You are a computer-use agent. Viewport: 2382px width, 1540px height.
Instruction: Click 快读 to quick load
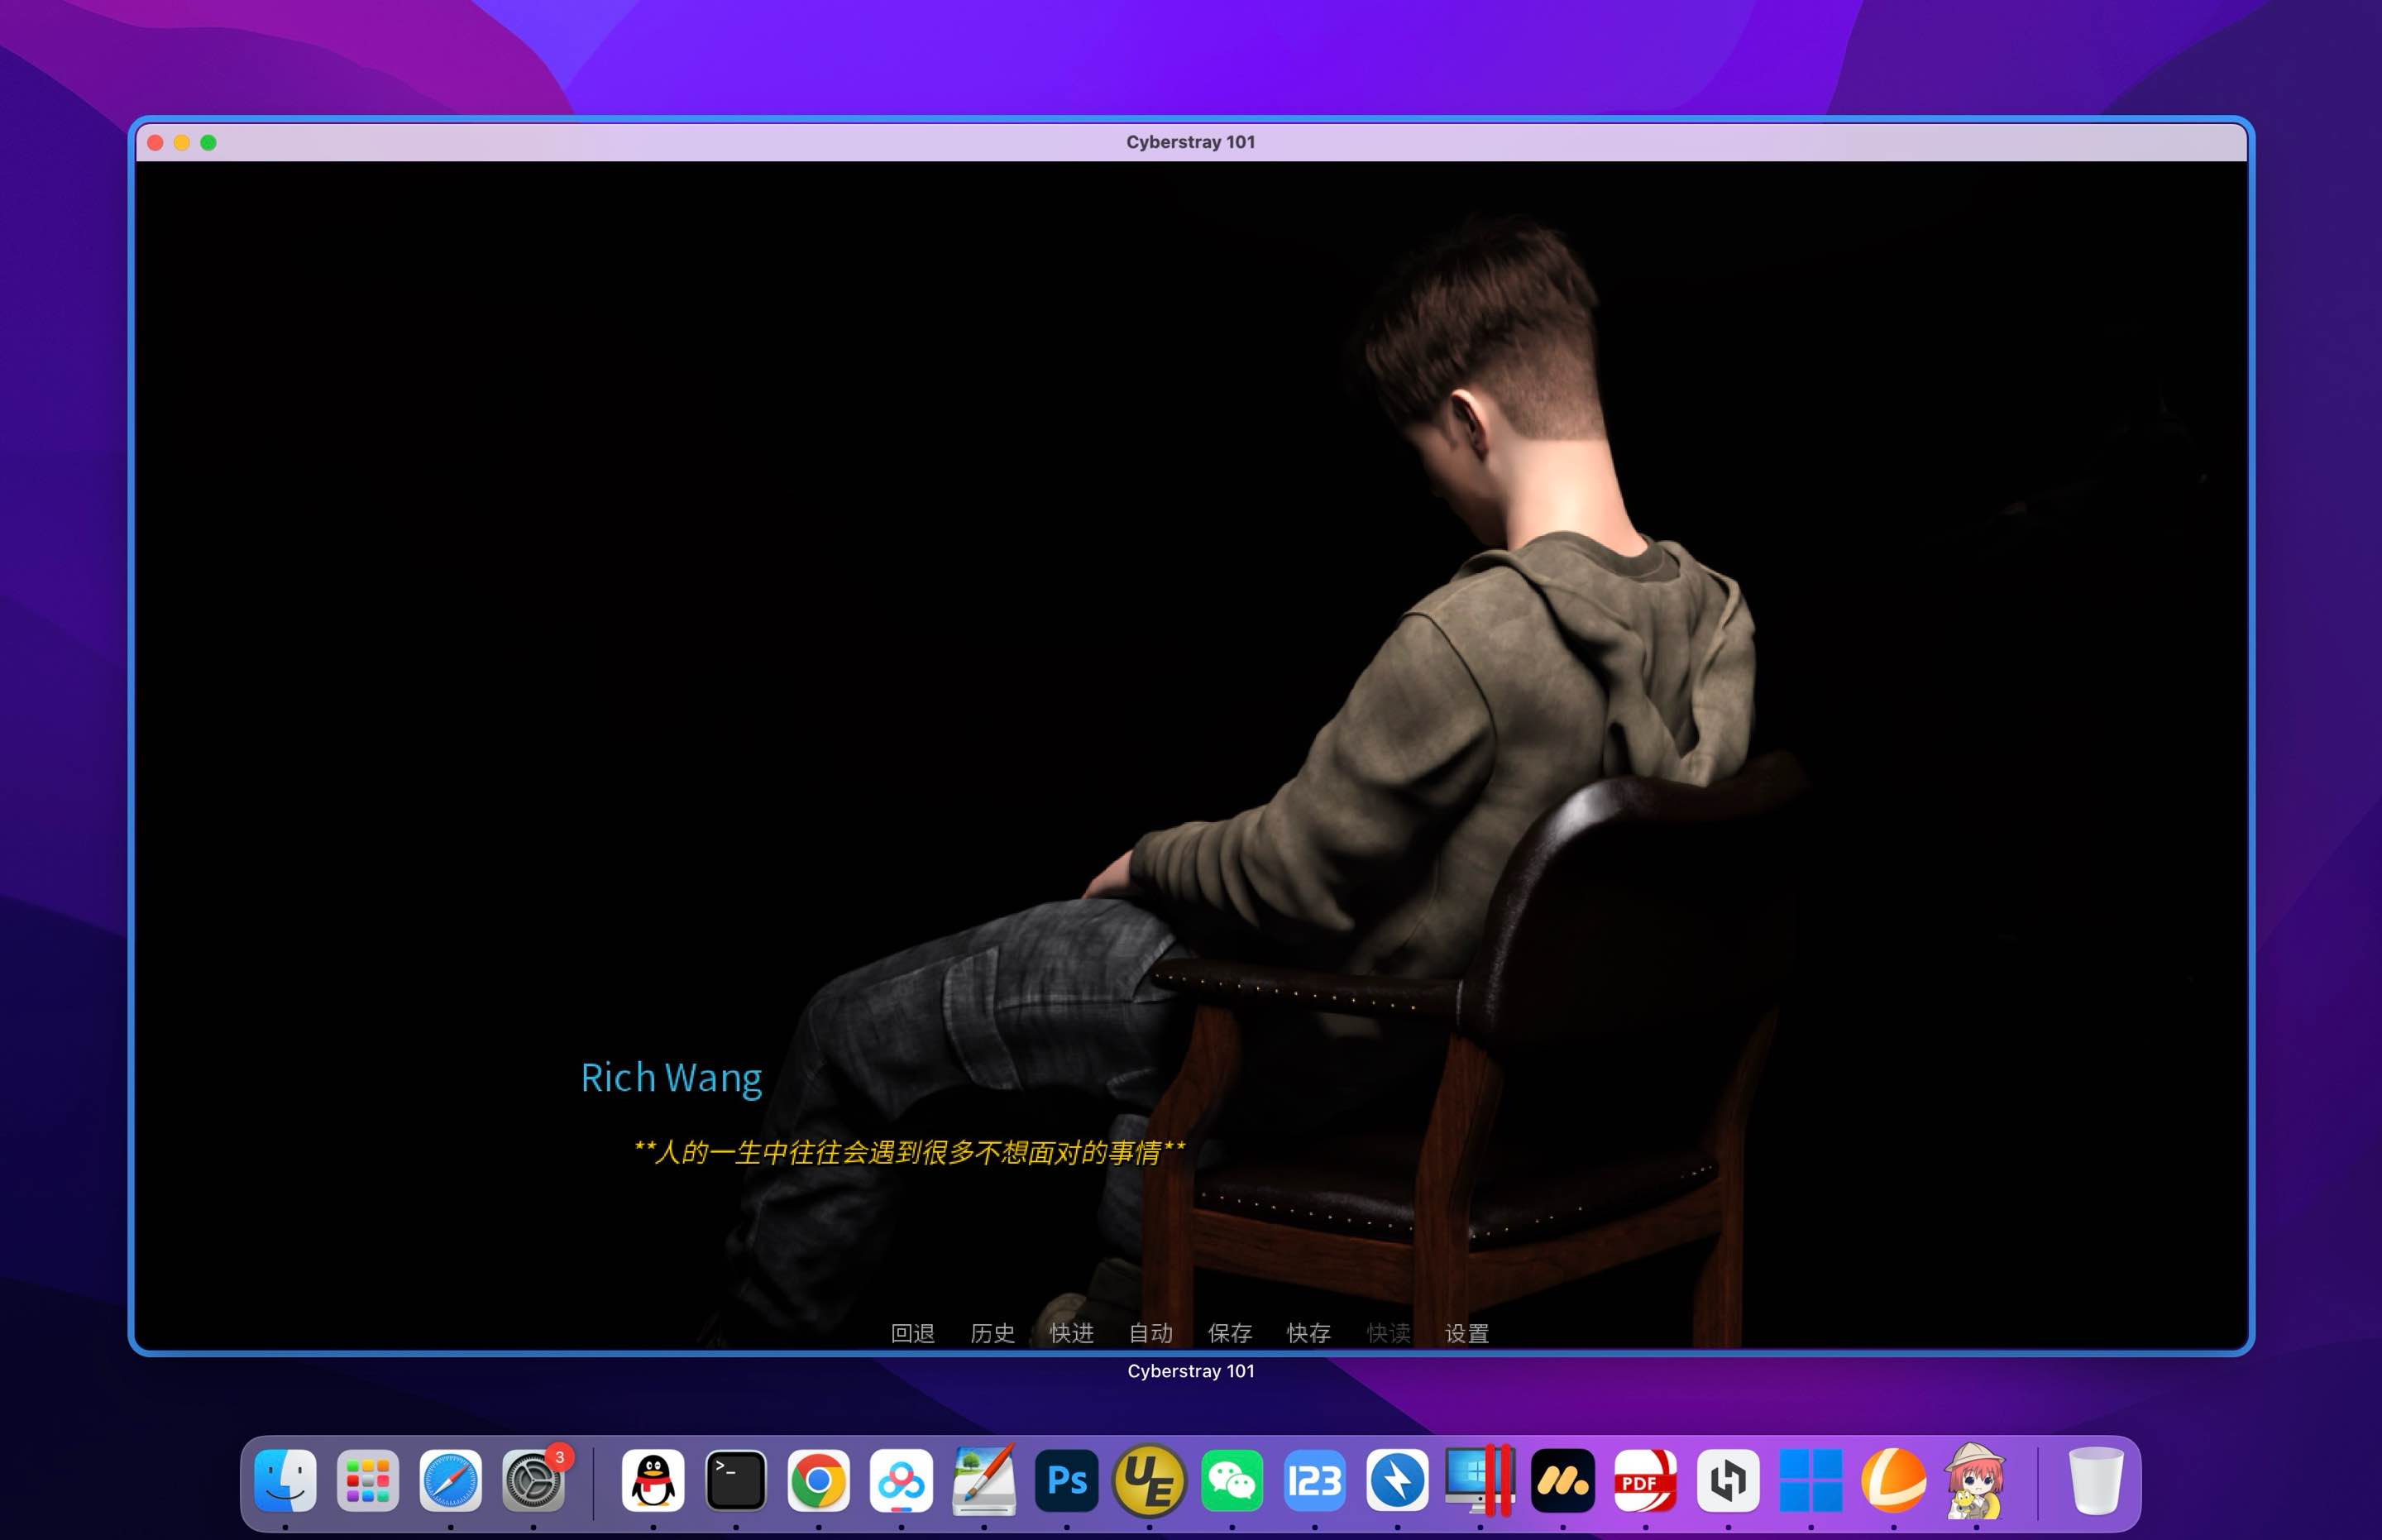pos(1388,1333)
